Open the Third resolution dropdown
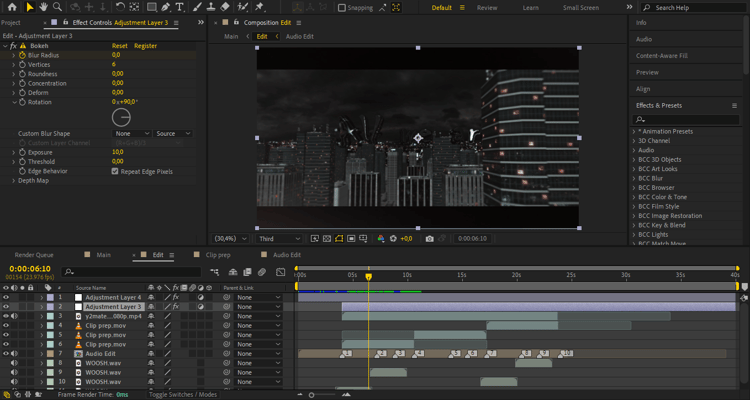The image size is (750, 400). 280,239
